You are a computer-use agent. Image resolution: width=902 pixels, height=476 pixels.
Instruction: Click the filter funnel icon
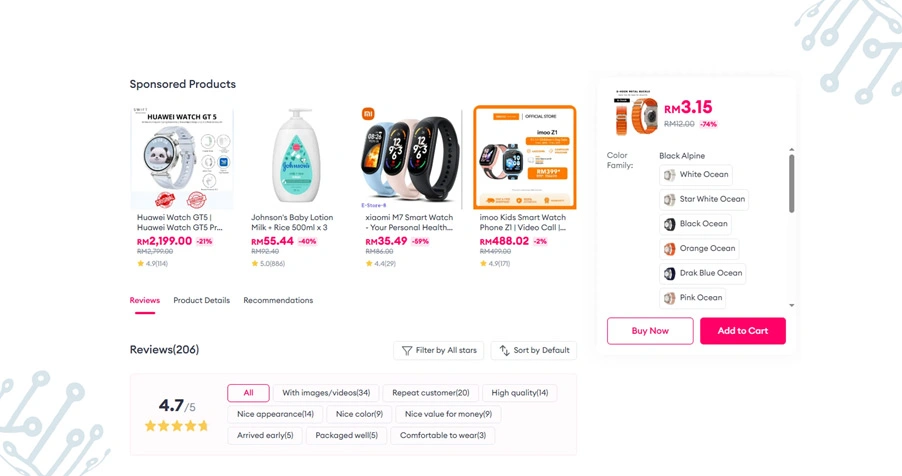tap(407, 351)
